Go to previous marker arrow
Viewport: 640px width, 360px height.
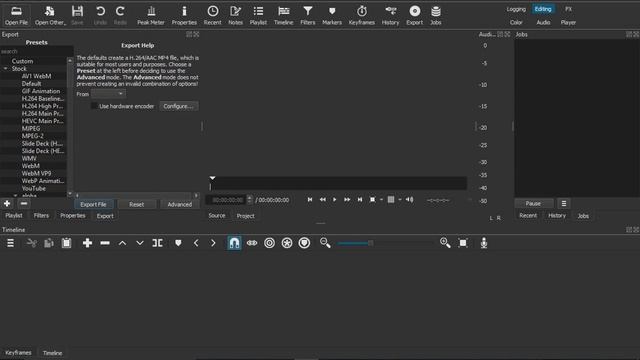pyautogui.click(x=196, y=243)
